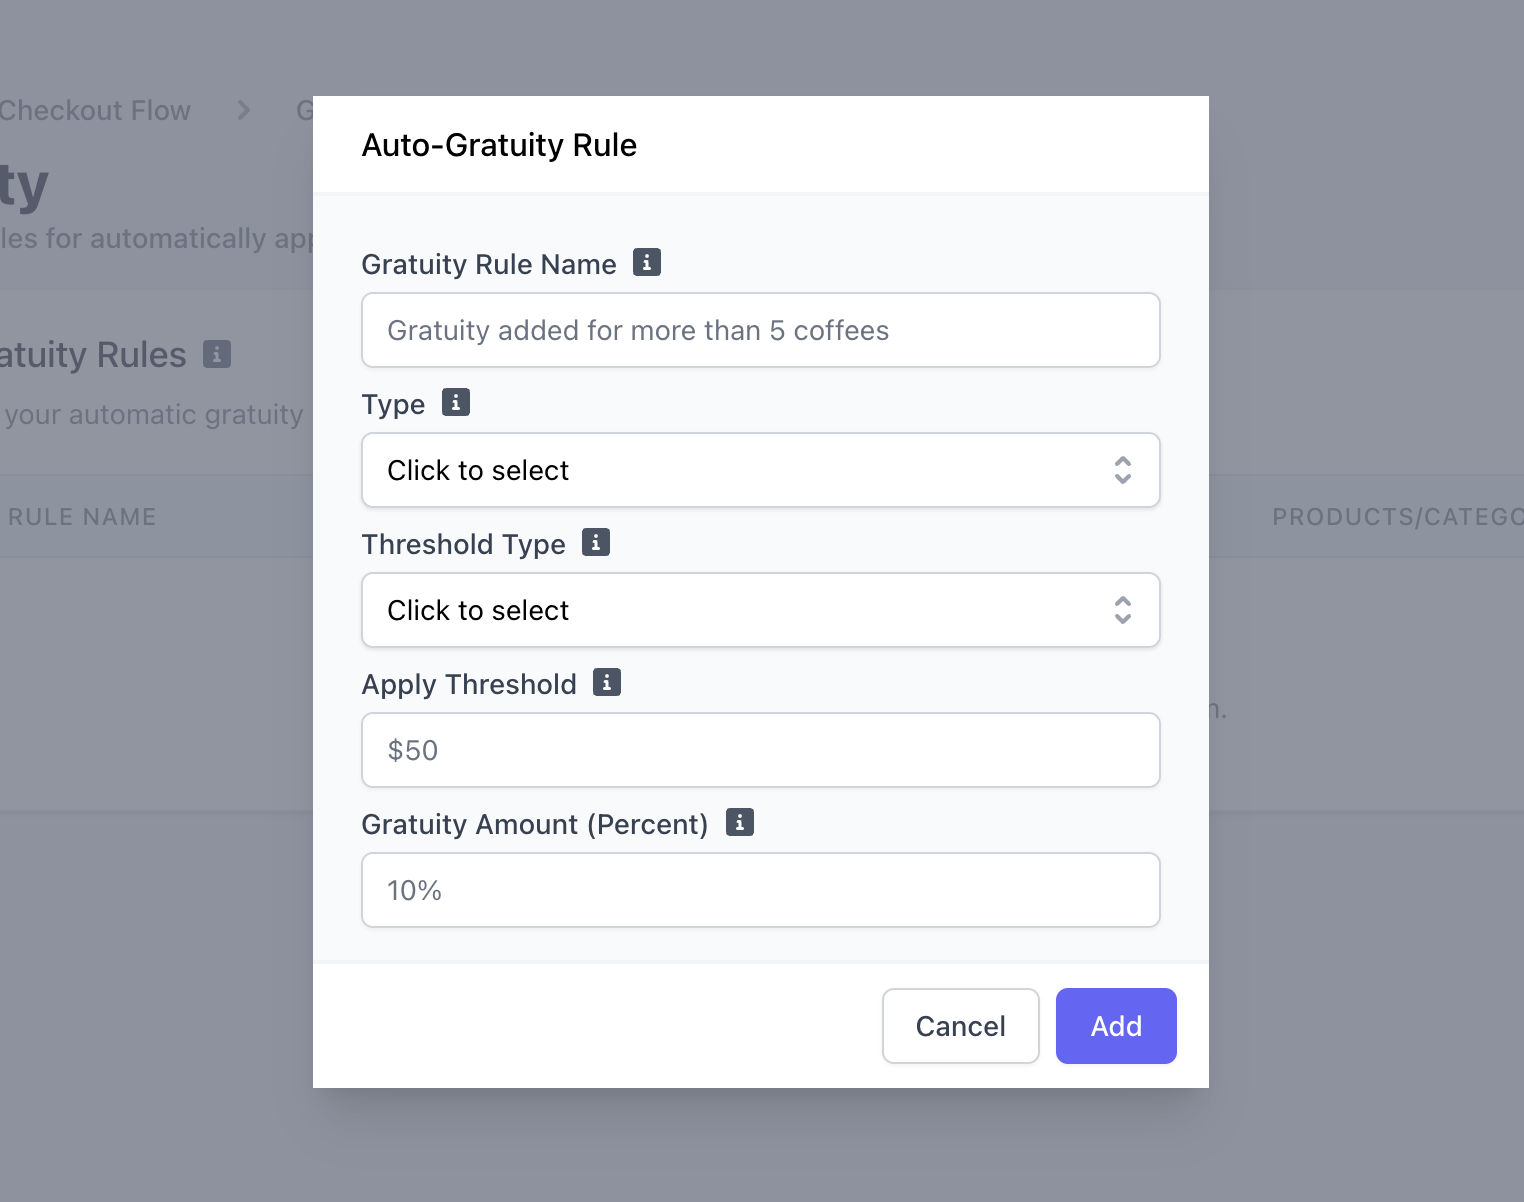
Task: Click the info icon beside background Gratuity Rules heading
Action: click(217, 354)
